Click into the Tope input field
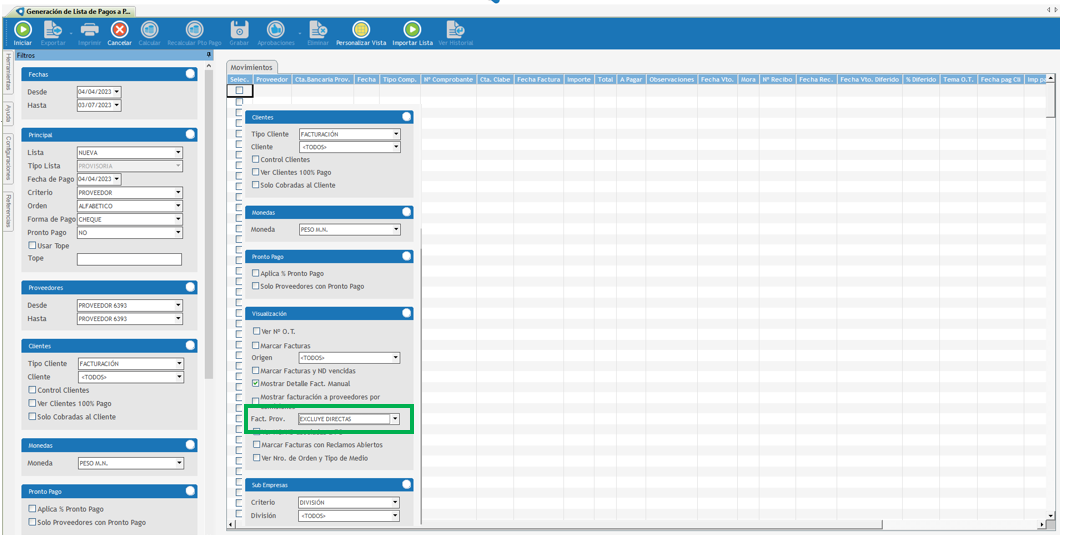This screenshot has width=1065, height=535. [x=129, y=259]
